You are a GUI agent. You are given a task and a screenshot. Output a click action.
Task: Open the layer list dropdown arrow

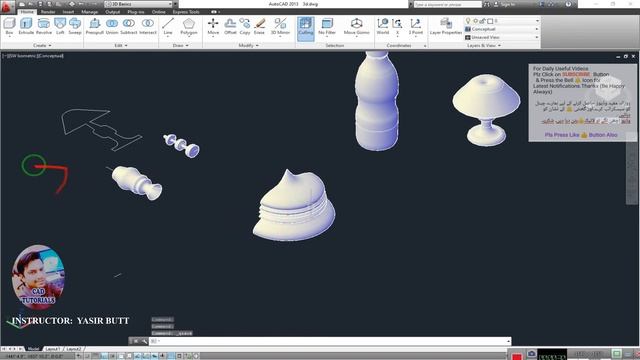537,21
